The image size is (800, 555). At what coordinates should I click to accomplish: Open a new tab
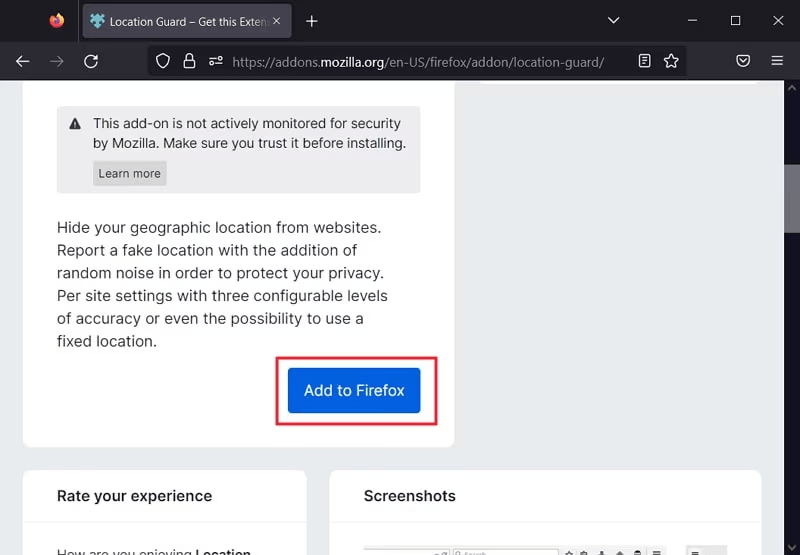pyautogui.click(x=312, y=21)
